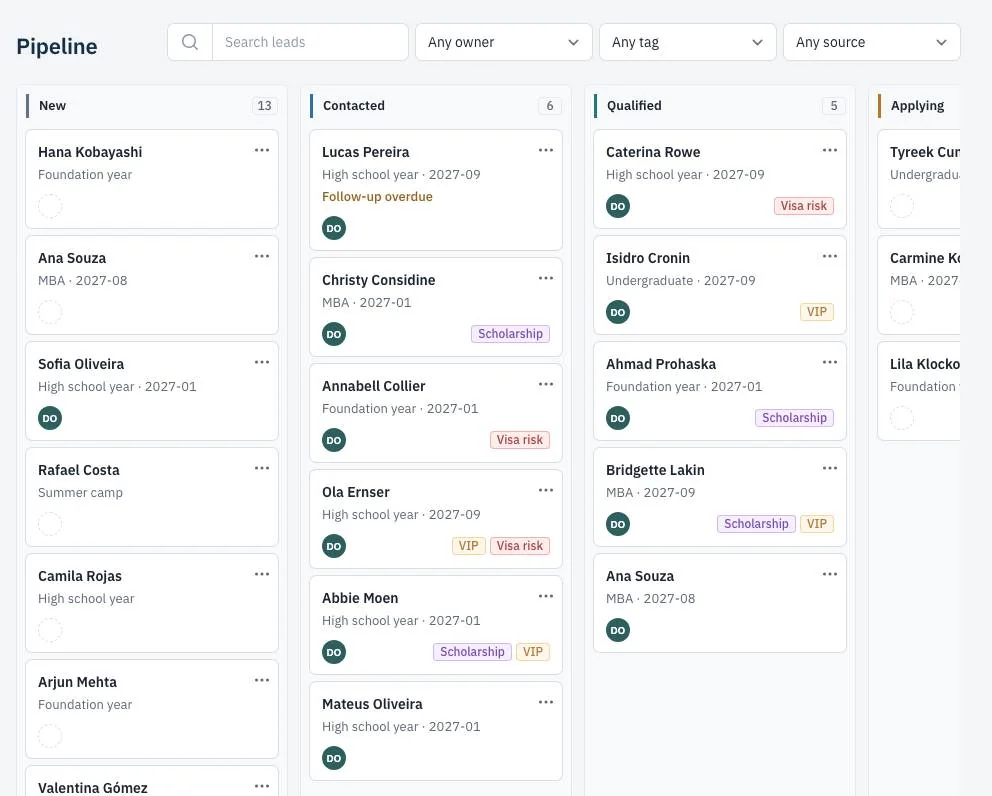
Task: Open Ahmad Prohaska's ellipsis menu
Action: (x=830, y=362)
